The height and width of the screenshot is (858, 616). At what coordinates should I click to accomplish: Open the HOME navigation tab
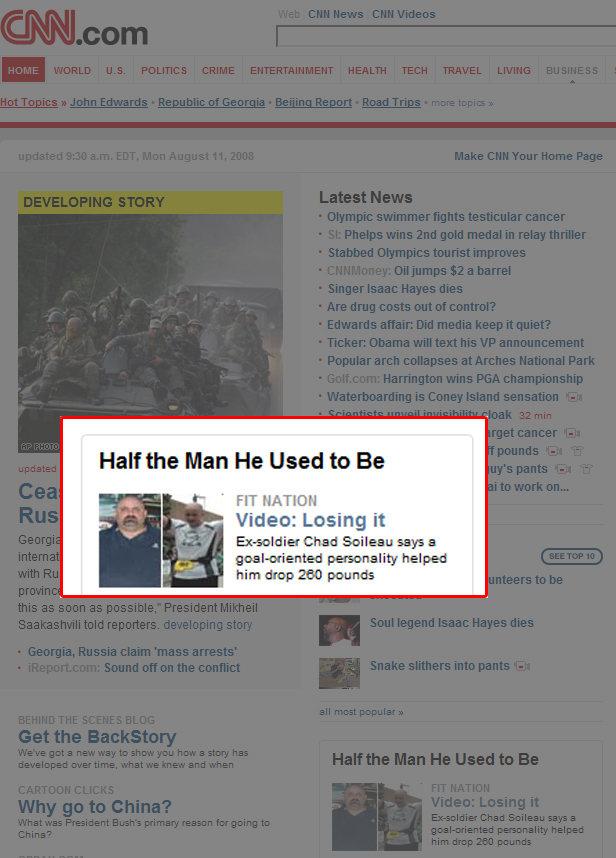point(24,71)
